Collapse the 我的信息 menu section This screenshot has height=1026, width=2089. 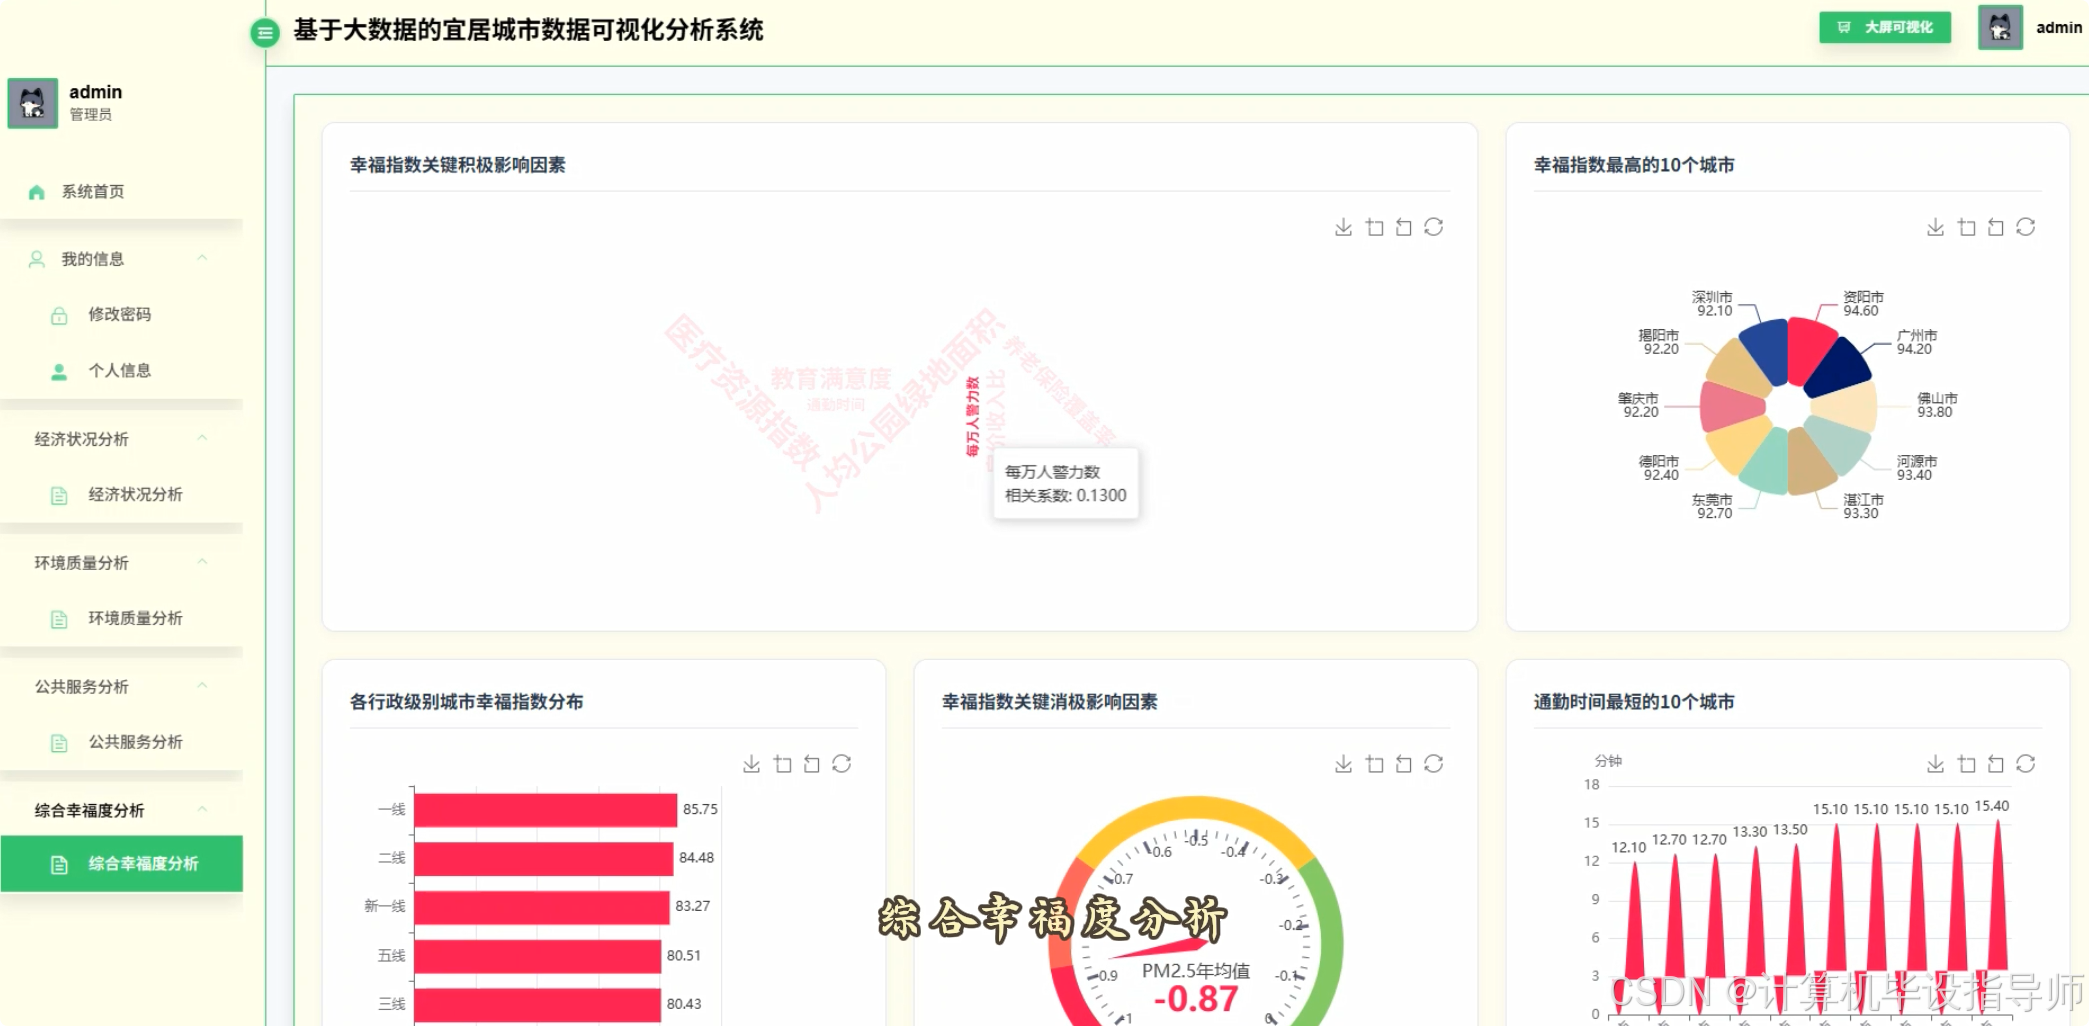click(204, 258)
